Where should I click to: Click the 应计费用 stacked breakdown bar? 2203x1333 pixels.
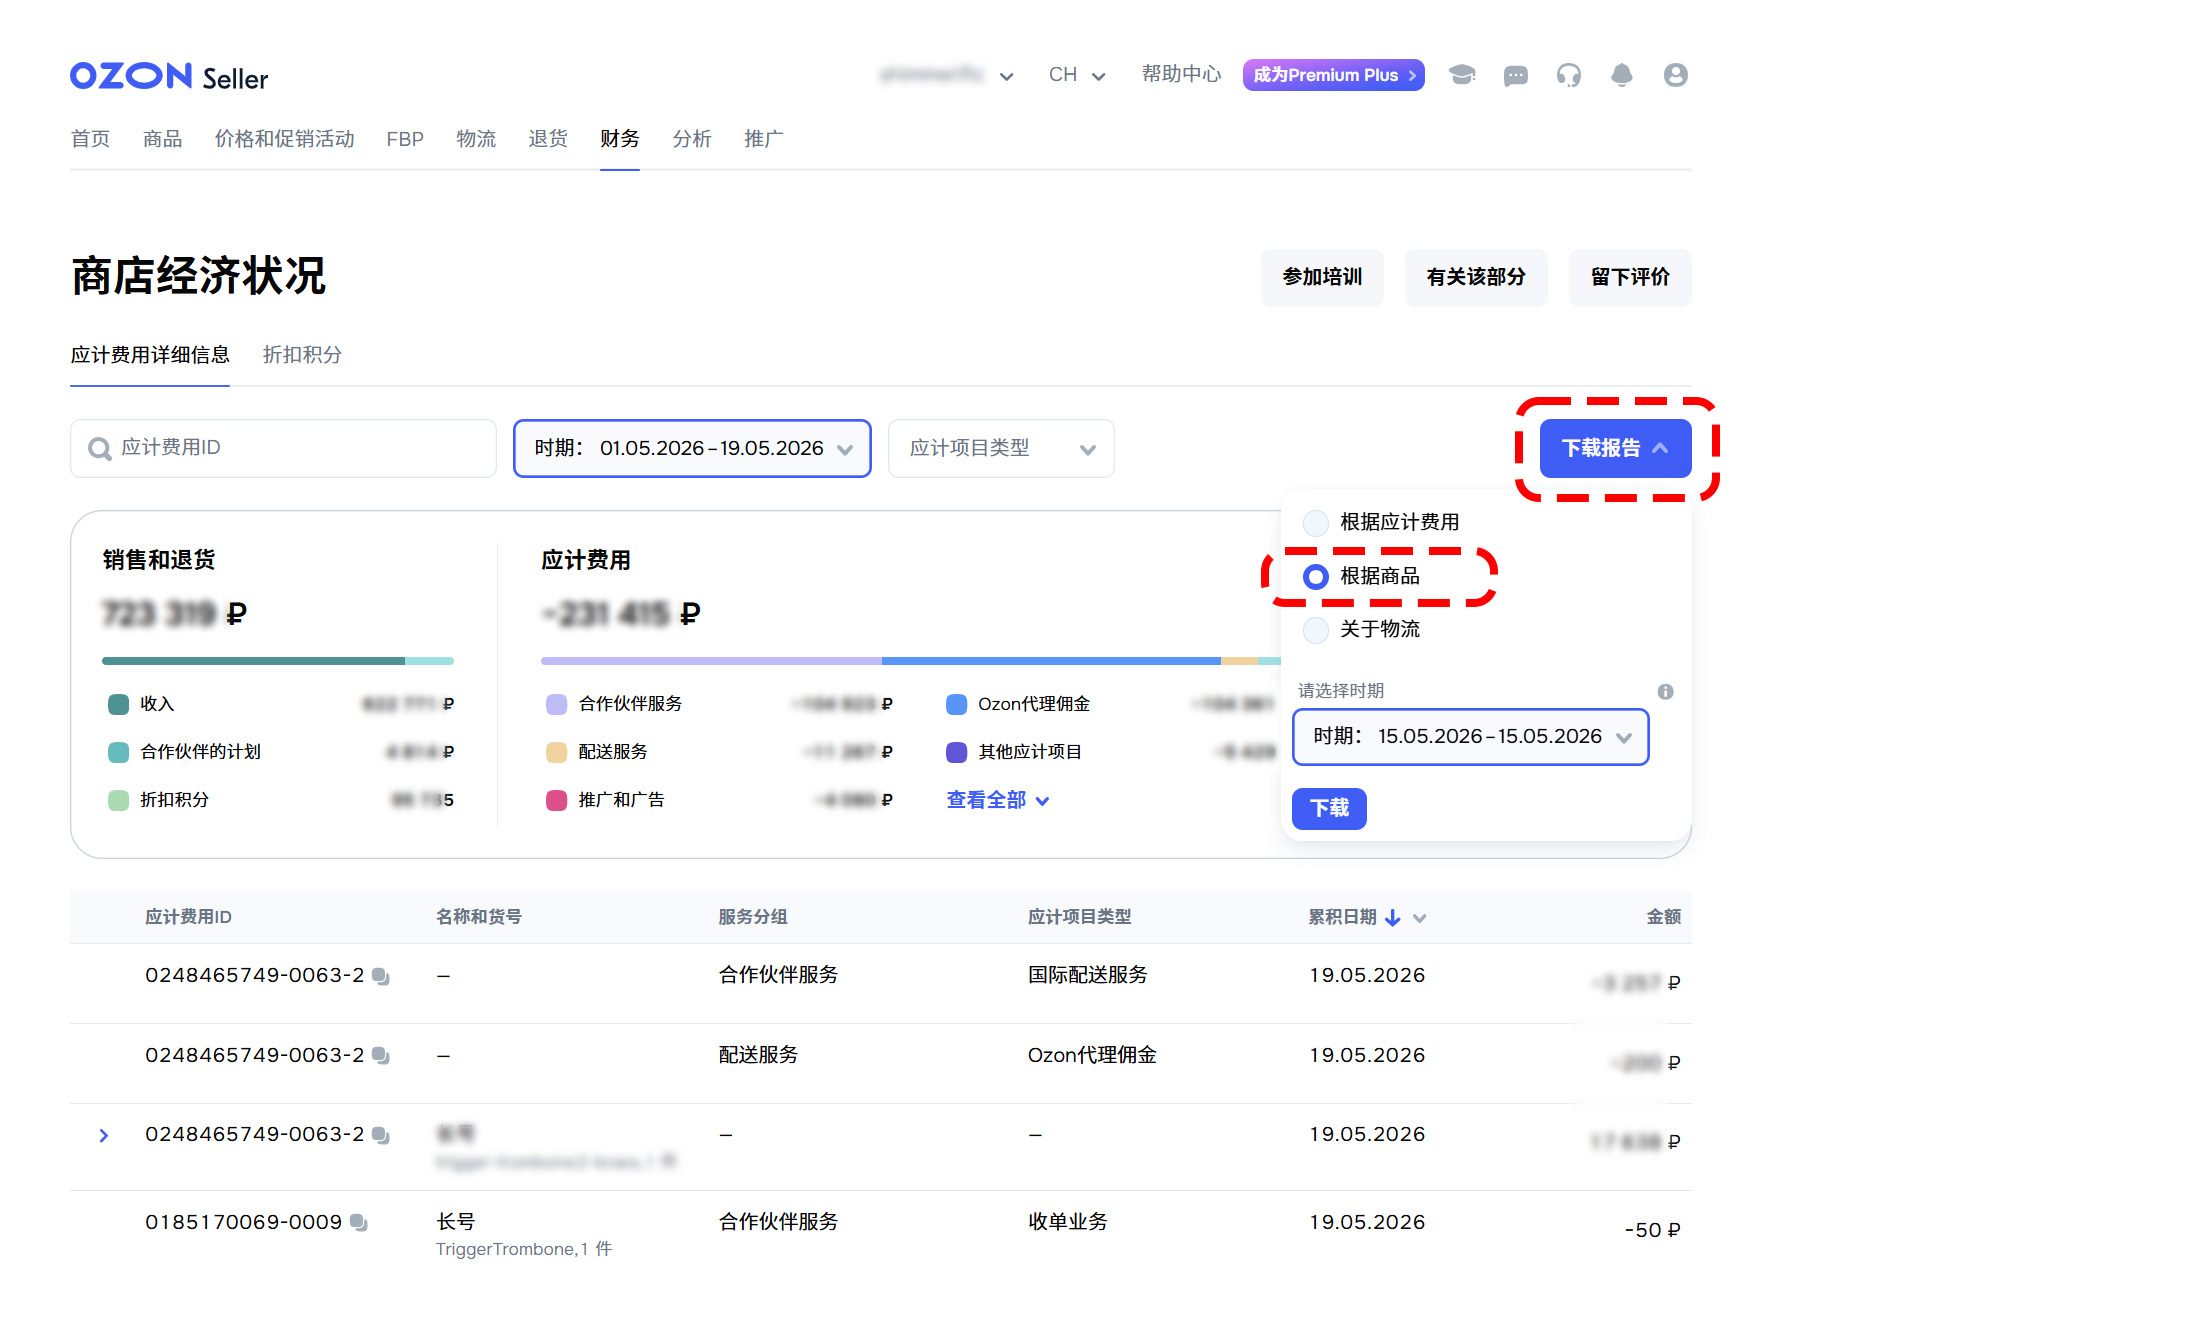click(x=911, y=661)
